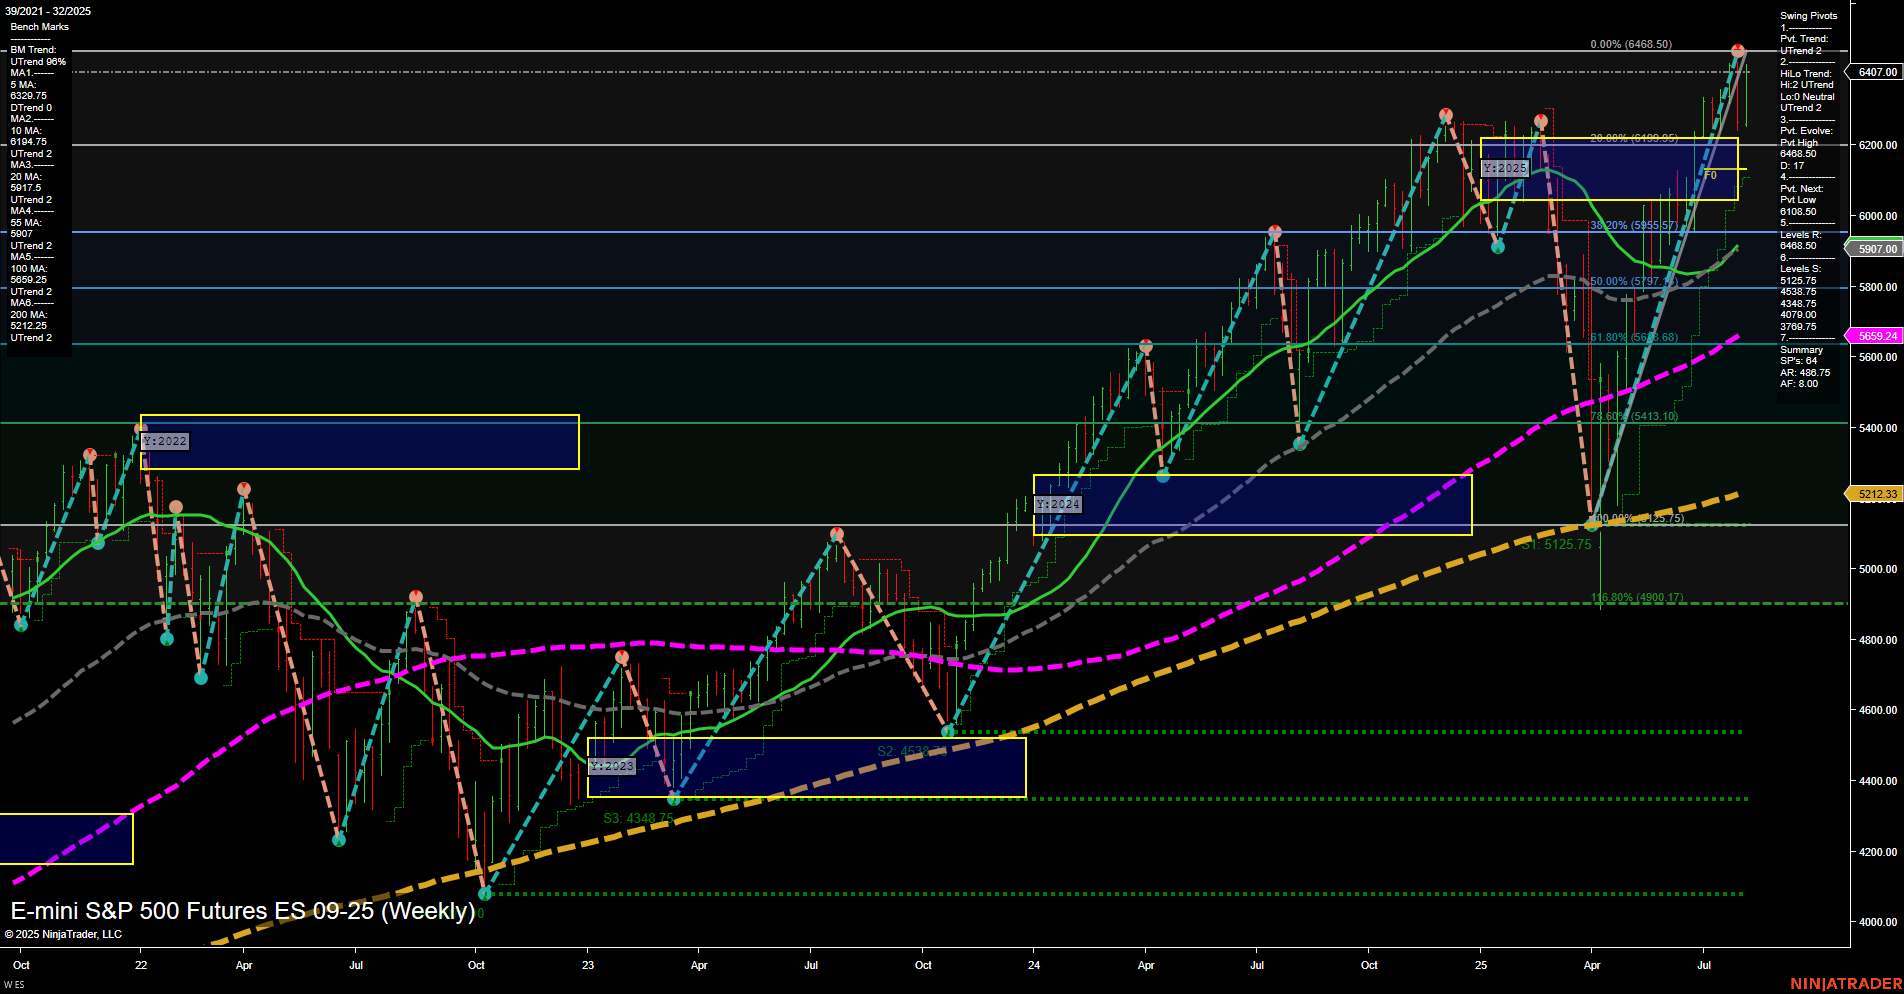Click the E-mini S&P 500 Futures chart title
The height and width of the screenshot is (994, 1904).
click(x=243, y=911)
